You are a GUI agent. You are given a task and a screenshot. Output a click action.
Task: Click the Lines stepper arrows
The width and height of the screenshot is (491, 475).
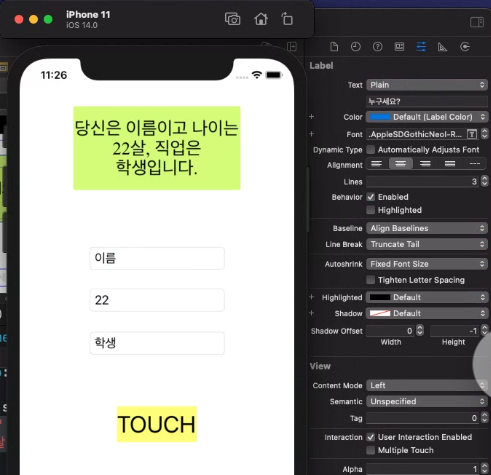[x=484, y=181]
